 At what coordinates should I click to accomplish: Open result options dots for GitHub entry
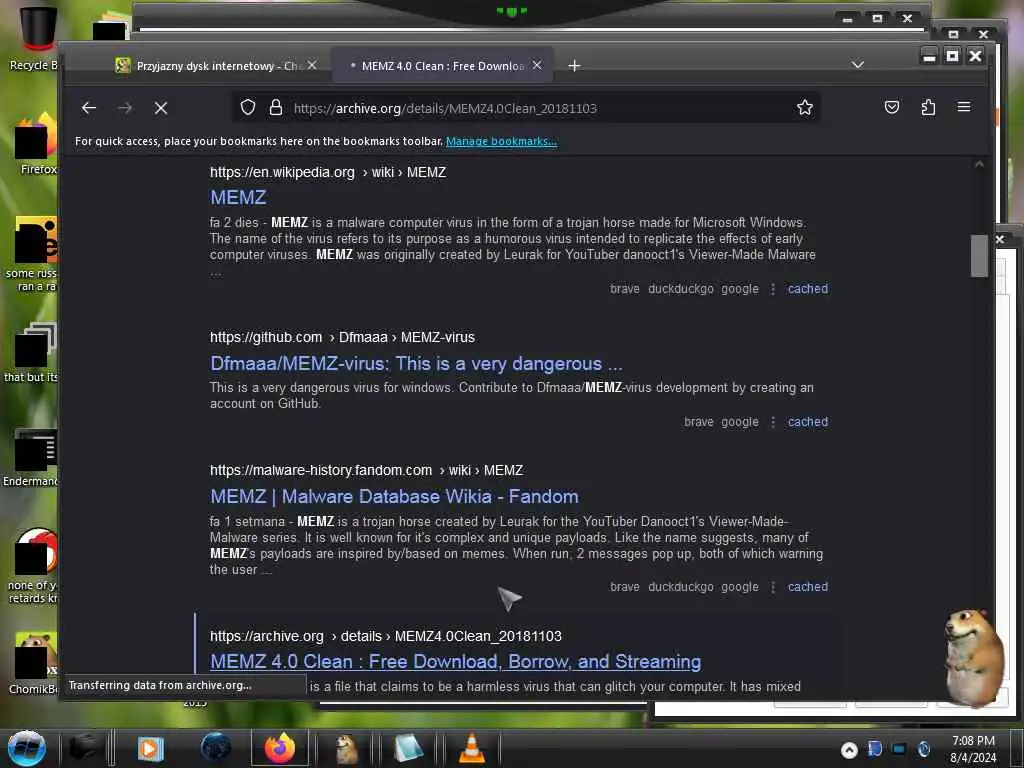click(773, 422)
